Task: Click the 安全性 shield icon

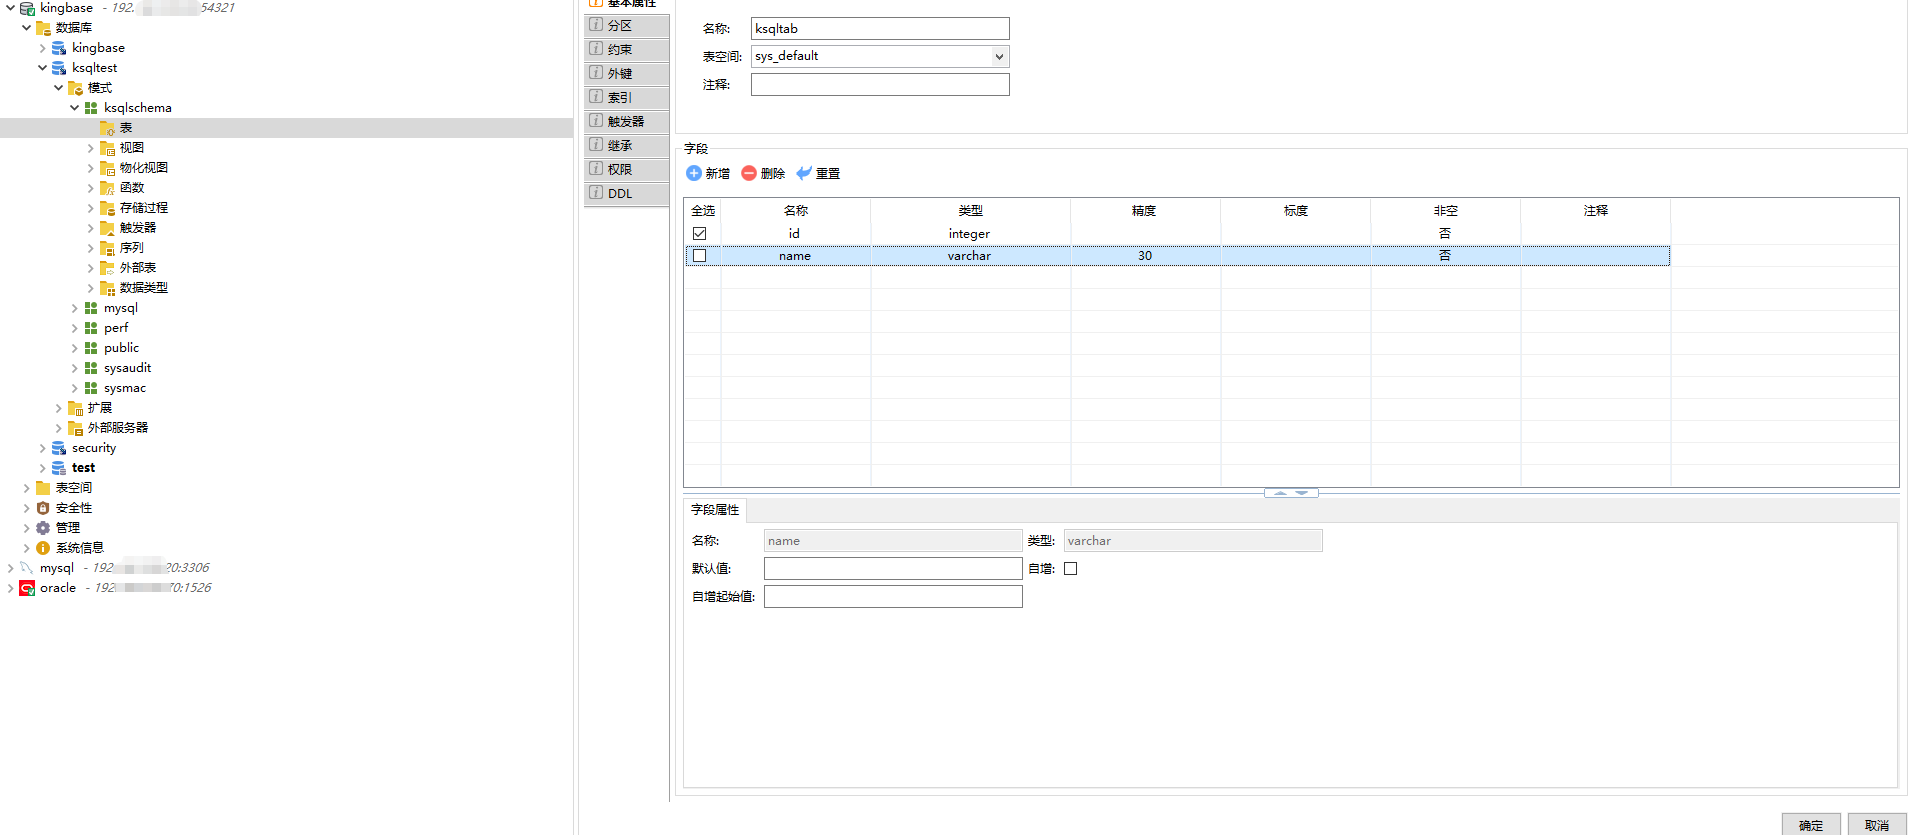Action: coord(43,508)
